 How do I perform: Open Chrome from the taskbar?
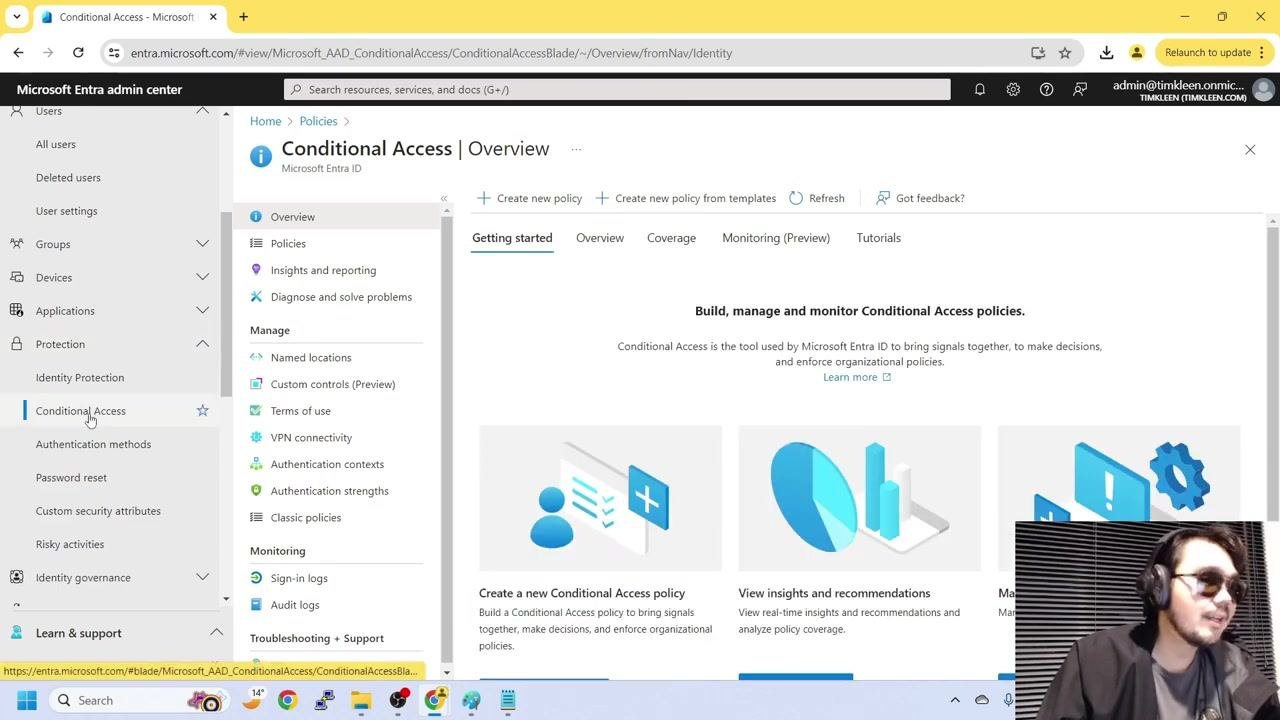tap(287, 700)
